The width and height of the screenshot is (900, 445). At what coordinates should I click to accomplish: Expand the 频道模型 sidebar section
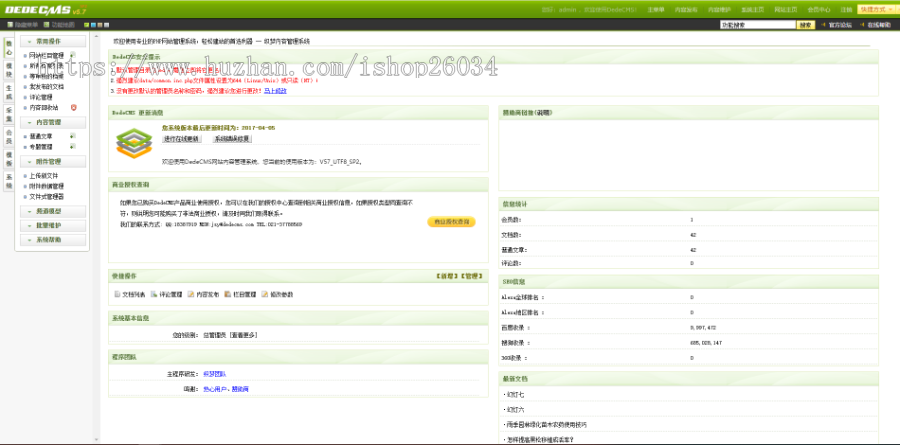[54, 212]
